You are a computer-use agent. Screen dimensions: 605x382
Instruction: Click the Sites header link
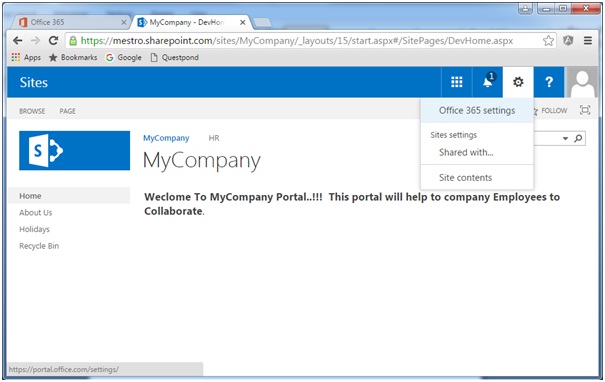(34, 82)
